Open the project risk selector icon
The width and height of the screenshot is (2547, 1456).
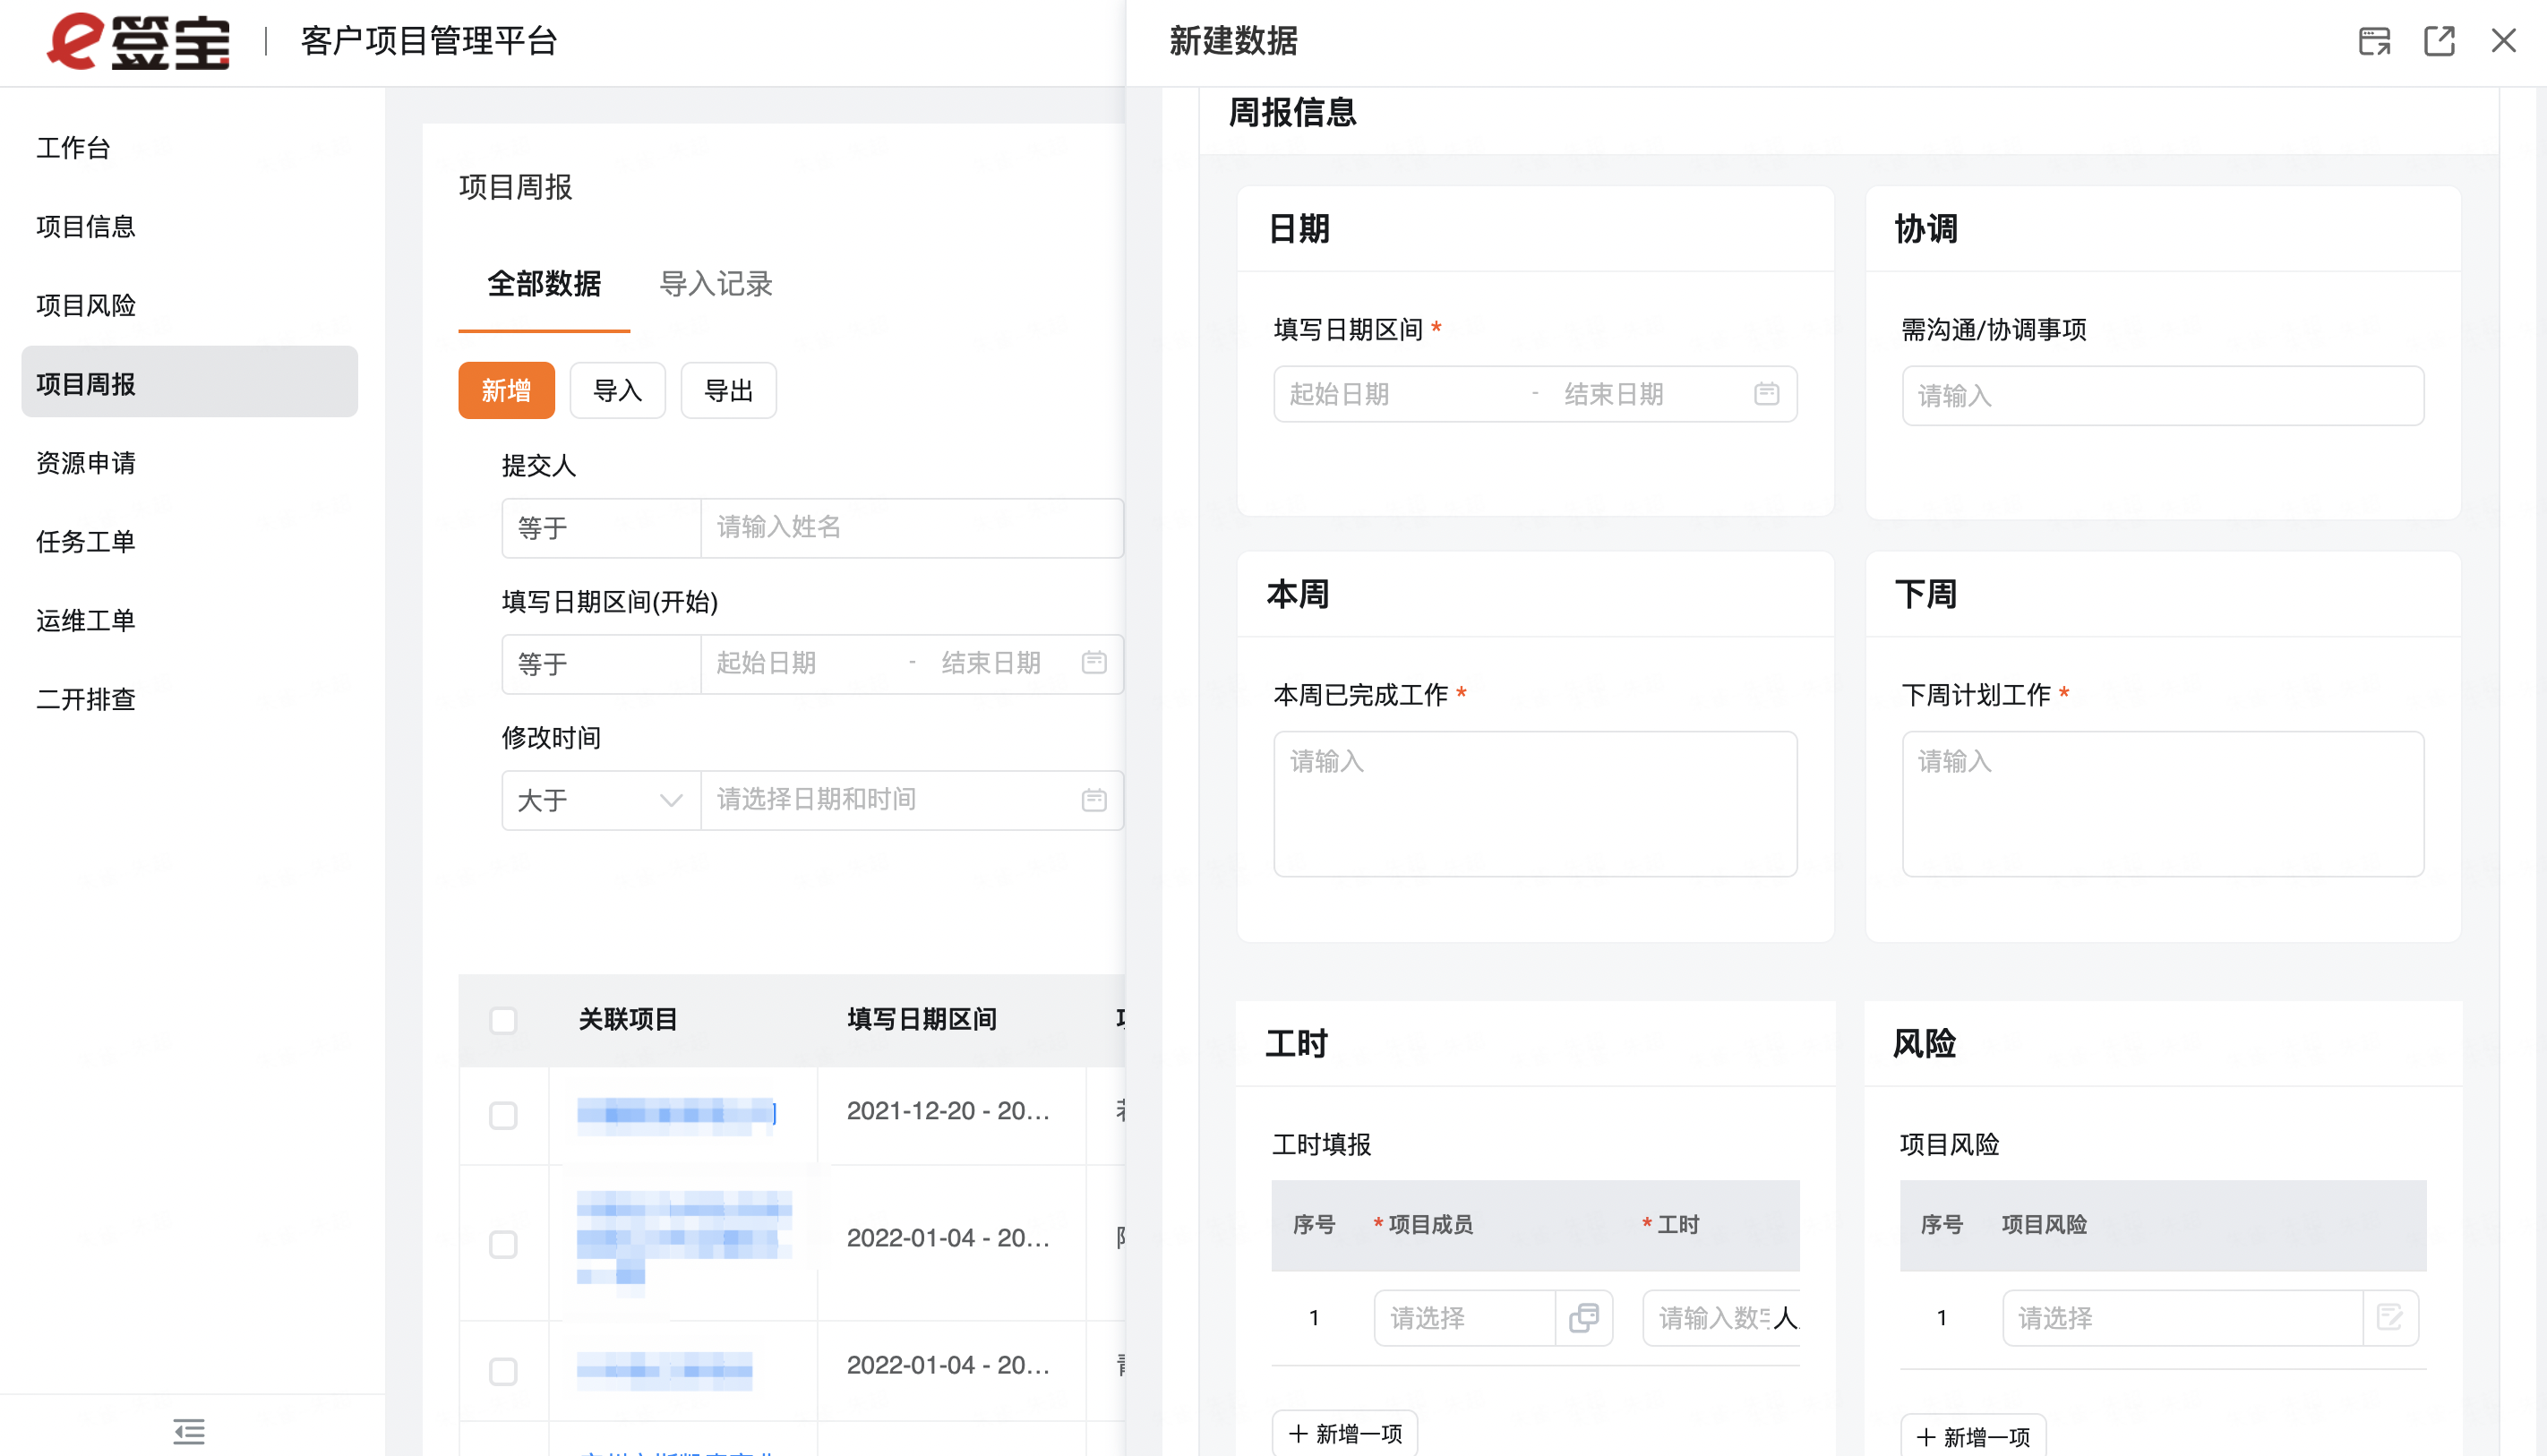pyautogui.click(x=2390, y=1318)
